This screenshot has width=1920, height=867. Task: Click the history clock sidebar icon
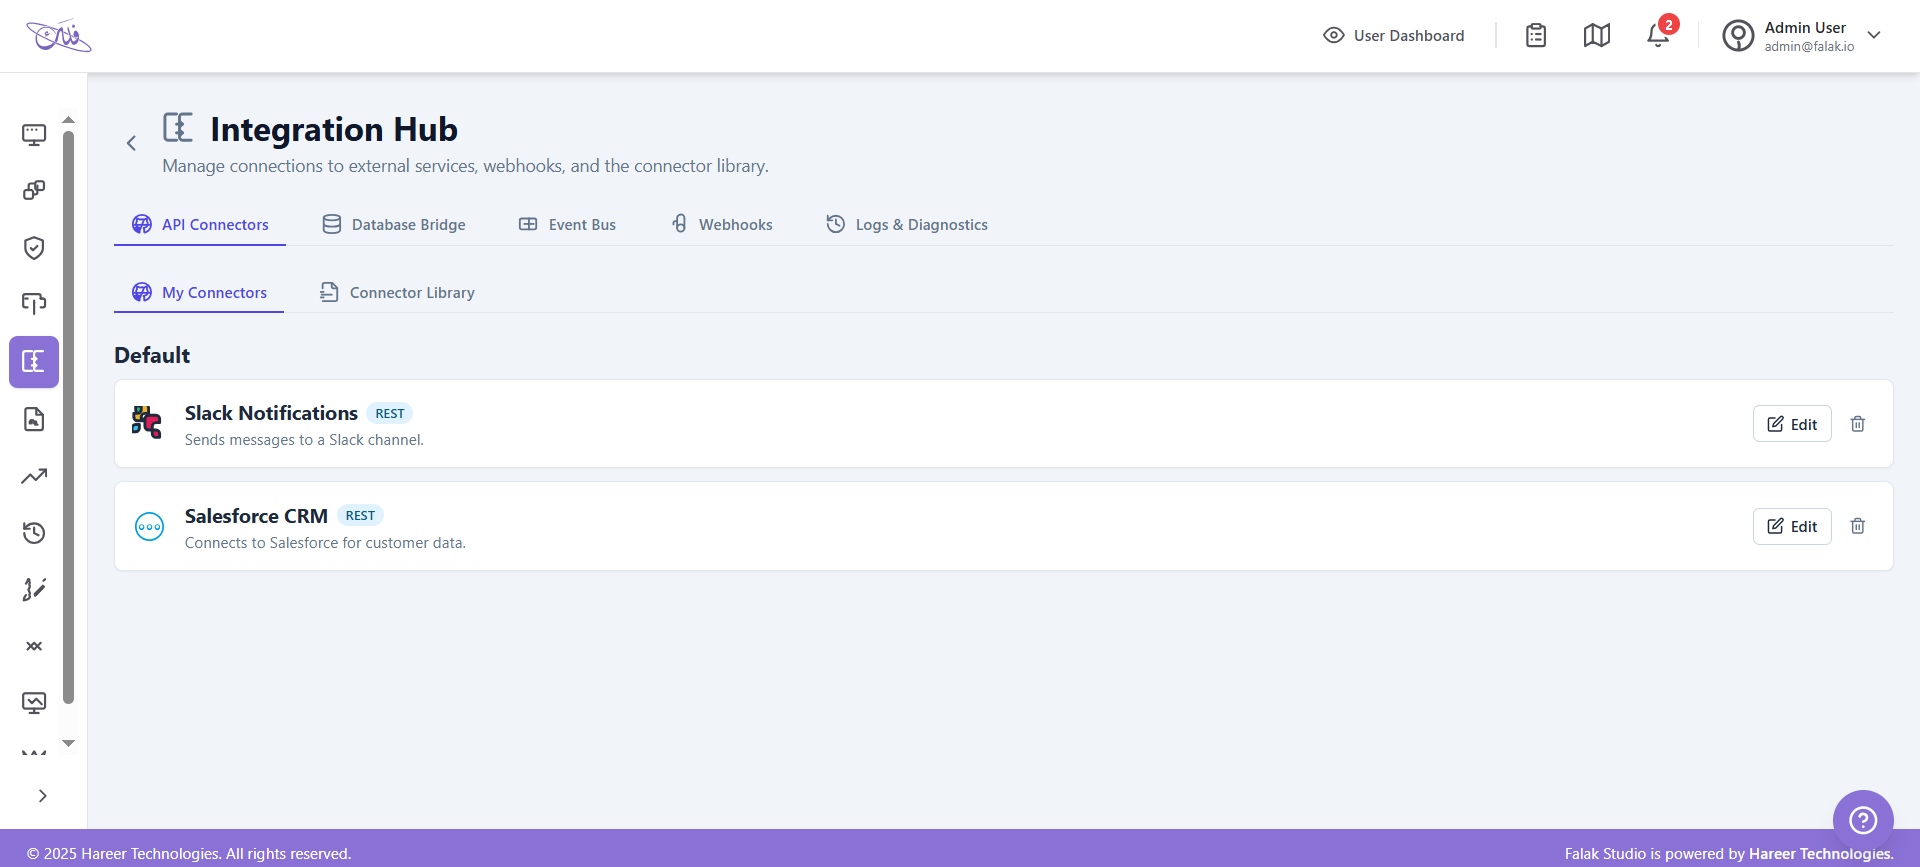point(34,532)
